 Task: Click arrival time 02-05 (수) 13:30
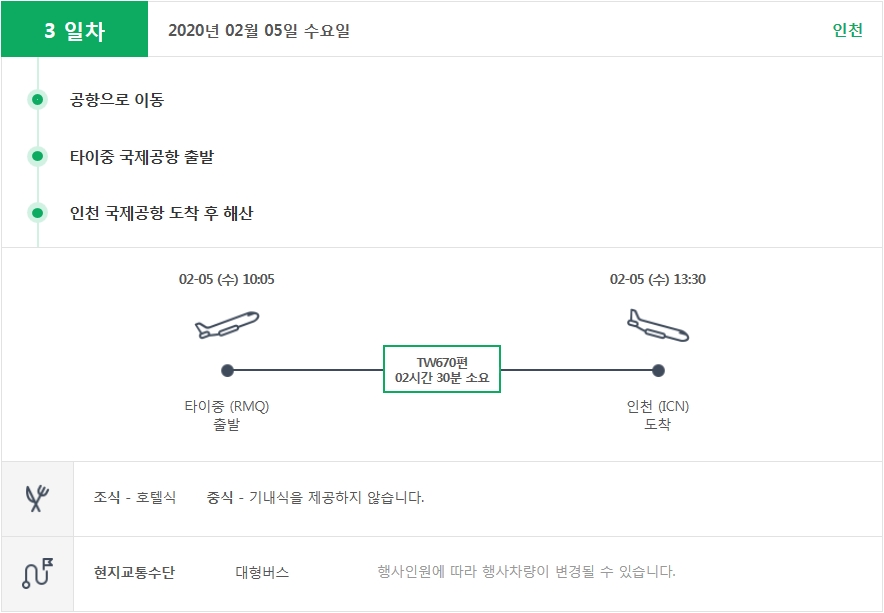tap(657, 279)
